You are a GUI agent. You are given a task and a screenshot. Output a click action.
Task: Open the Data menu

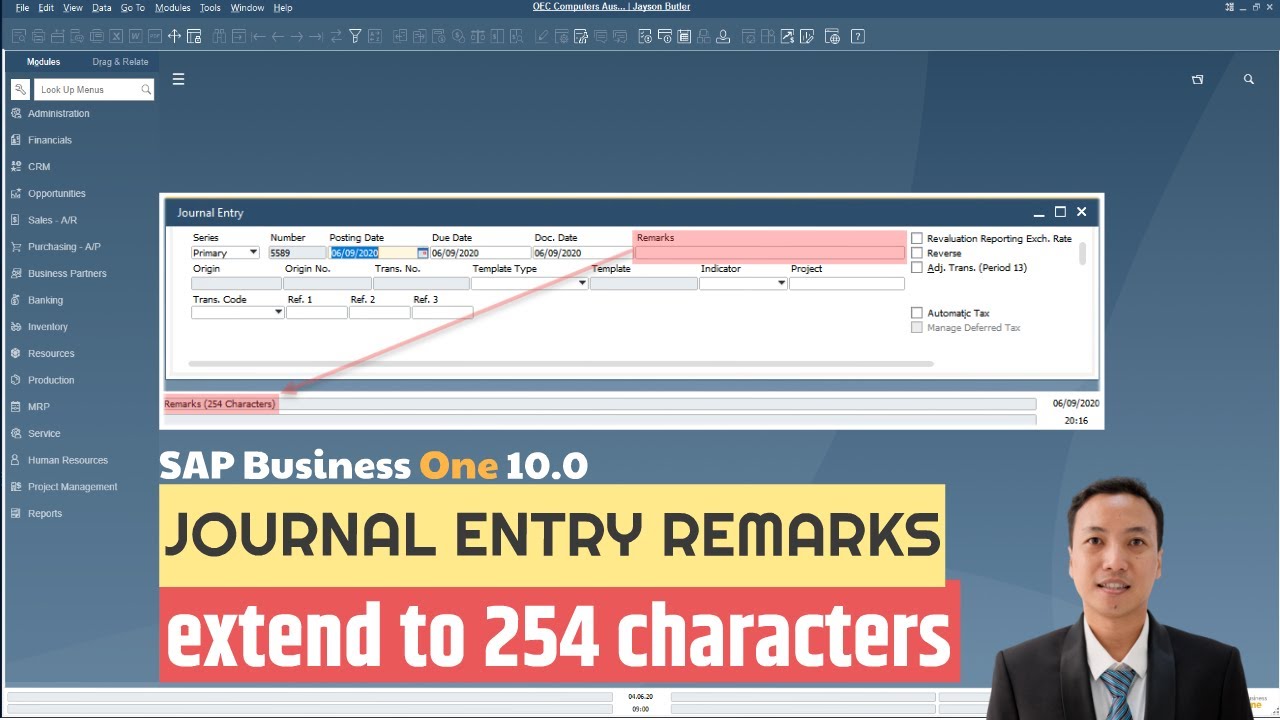click(x=102, y=7)
